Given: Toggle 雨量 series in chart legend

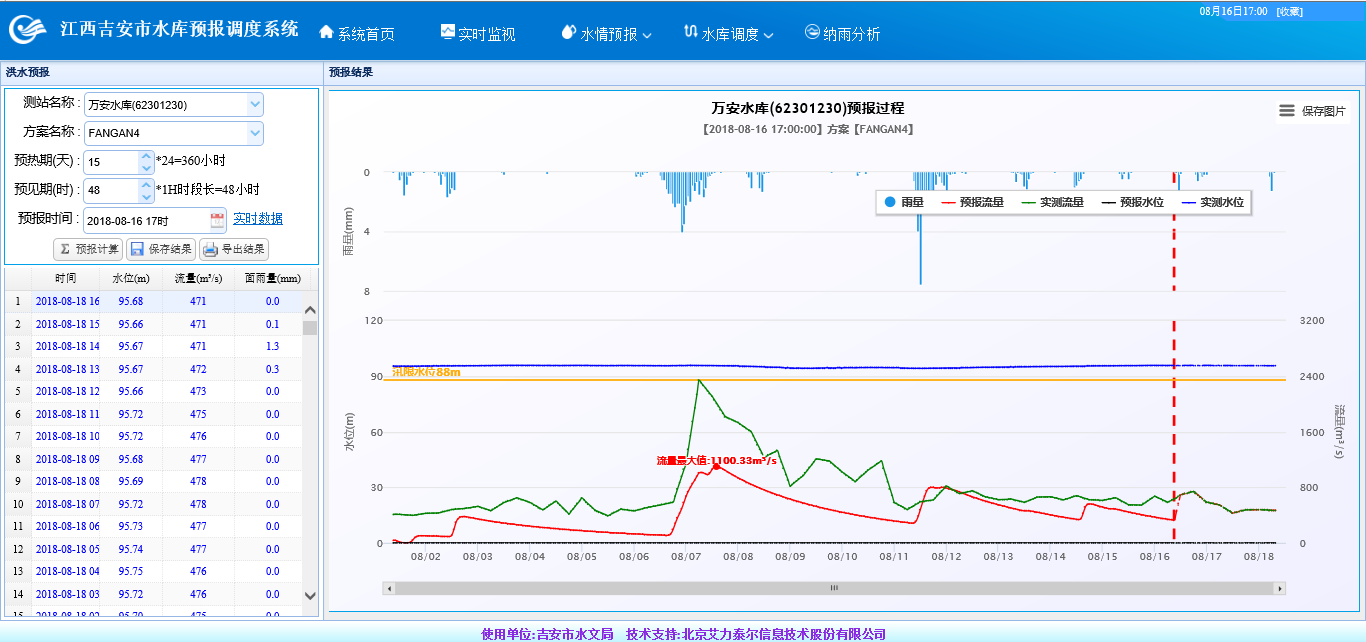Looking at the screenshot, I should [903, 202].
